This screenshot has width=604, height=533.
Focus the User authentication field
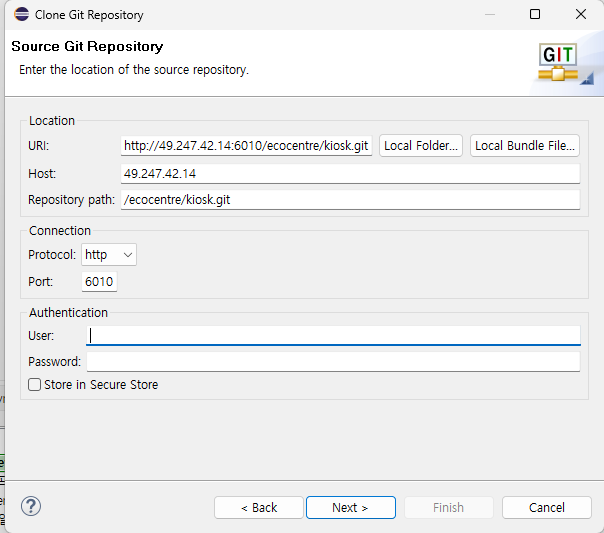point(333,335)
